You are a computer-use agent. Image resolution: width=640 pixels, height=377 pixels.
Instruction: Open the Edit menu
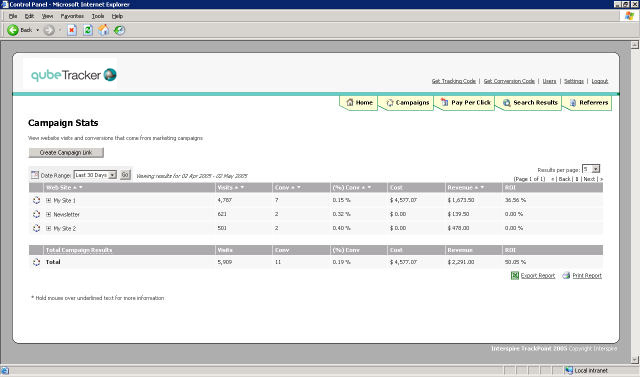pyautogui.click(x=29, y=16)
